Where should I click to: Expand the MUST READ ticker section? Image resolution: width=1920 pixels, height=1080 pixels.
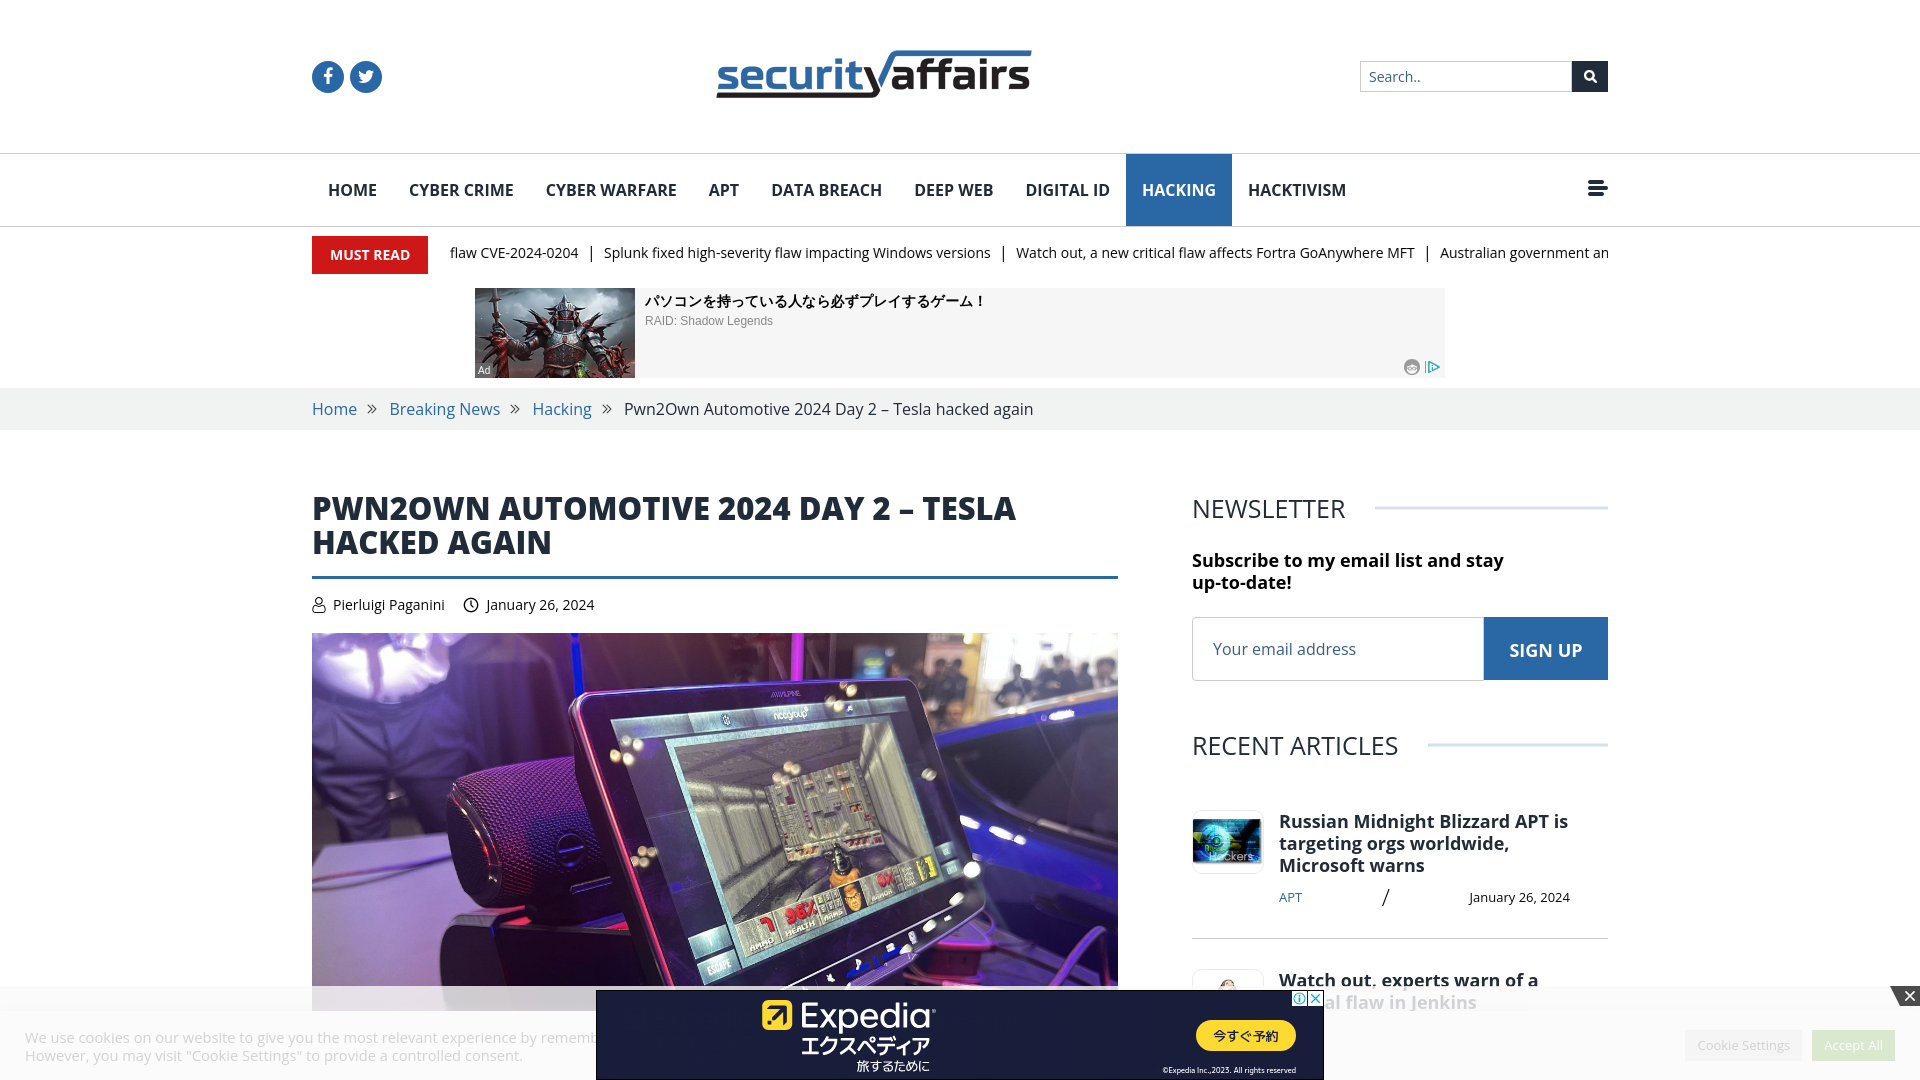[x=369, y=255]
